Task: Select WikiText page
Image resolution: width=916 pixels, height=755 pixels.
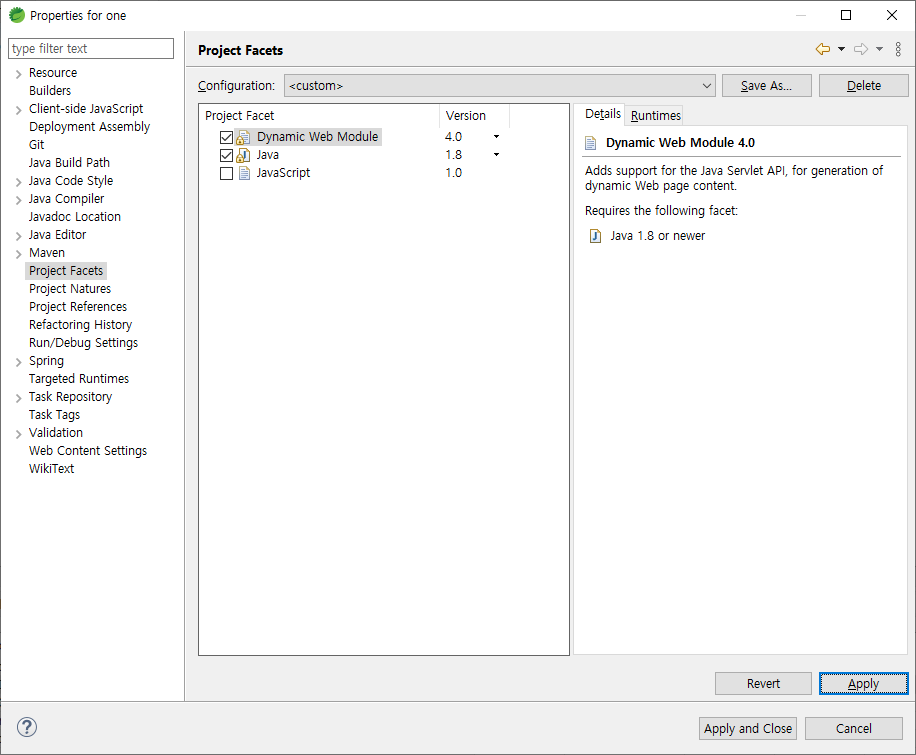Action: click(x=51, y=469)
